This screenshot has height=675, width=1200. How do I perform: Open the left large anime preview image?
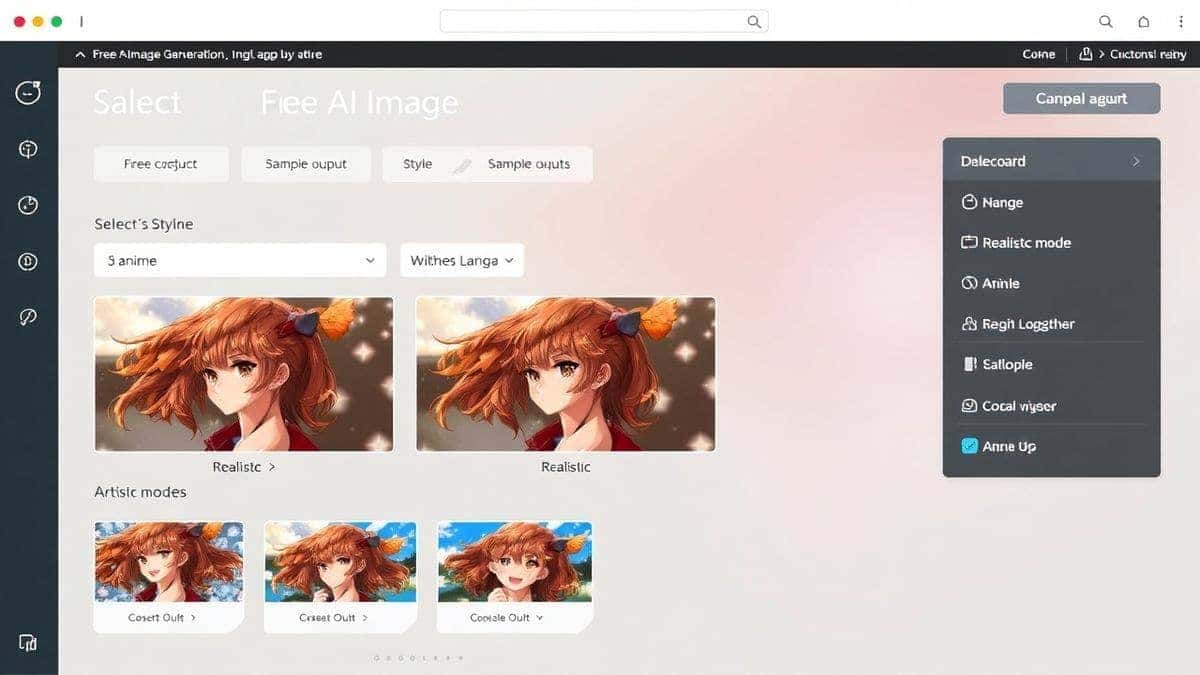[x=244, y=374]
